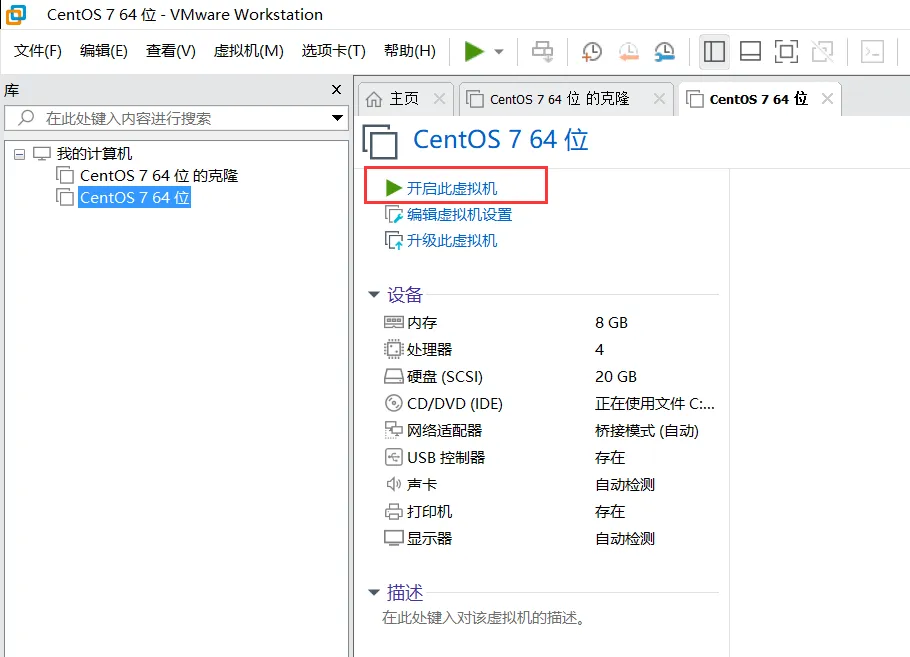Image resolution: width=910 pixels, height=657 pixels.
Task: Click the 打印机 device row
Action: 550,511
